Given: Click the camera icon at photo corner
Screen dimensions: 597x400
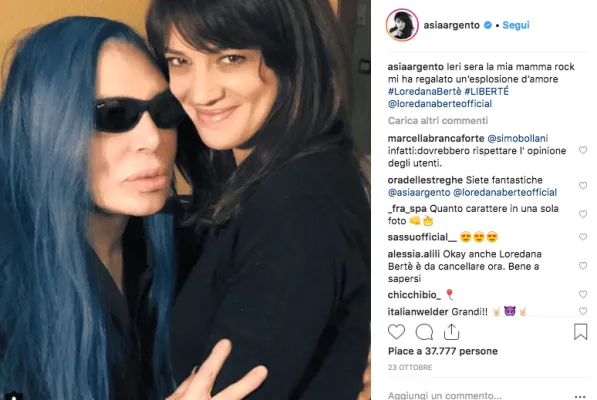Looking at the screenshot, I should click(14, 396).
